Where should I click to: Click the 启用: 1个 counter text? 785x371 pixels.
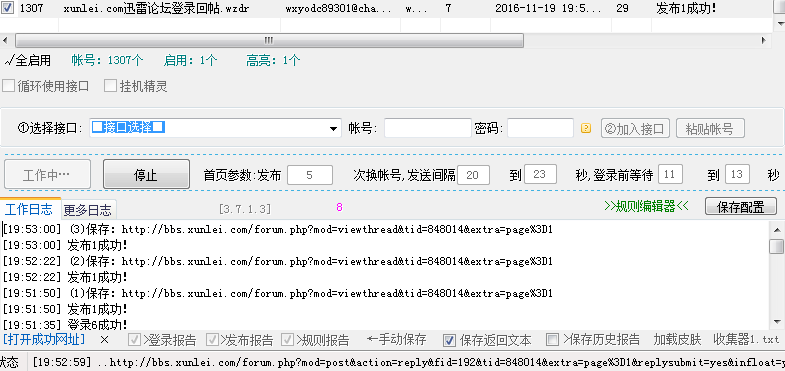click(x=190, y=61)
